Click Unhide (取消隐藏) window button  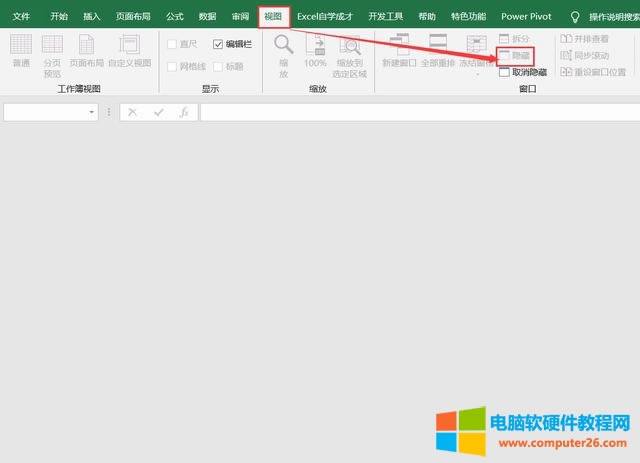coord(523,72)
